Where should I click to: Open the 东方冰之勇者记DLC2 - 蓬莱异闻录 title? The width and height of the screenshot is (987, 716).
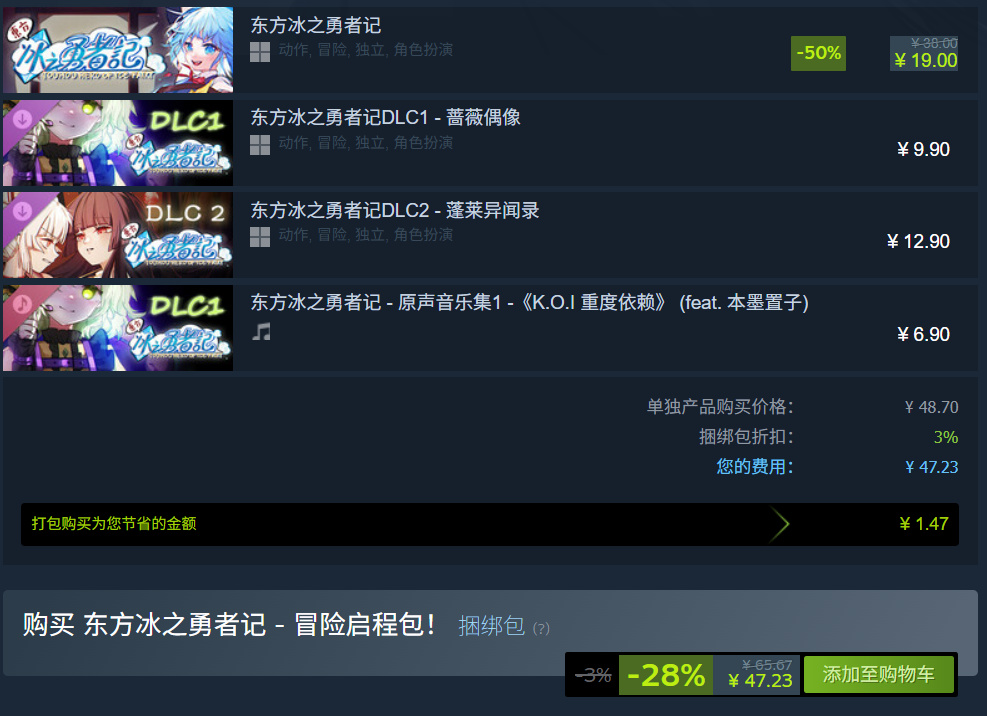(395, 210)
